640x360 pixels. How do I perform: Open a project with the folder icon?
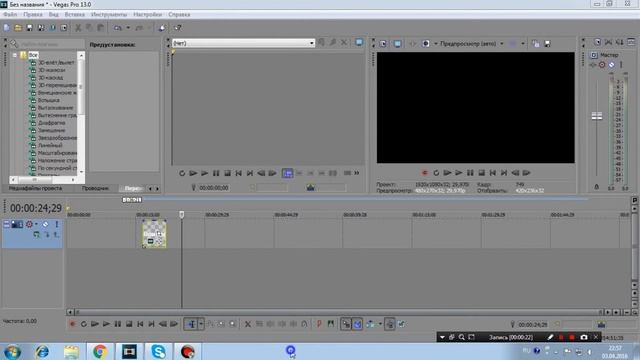coord(18,28)
